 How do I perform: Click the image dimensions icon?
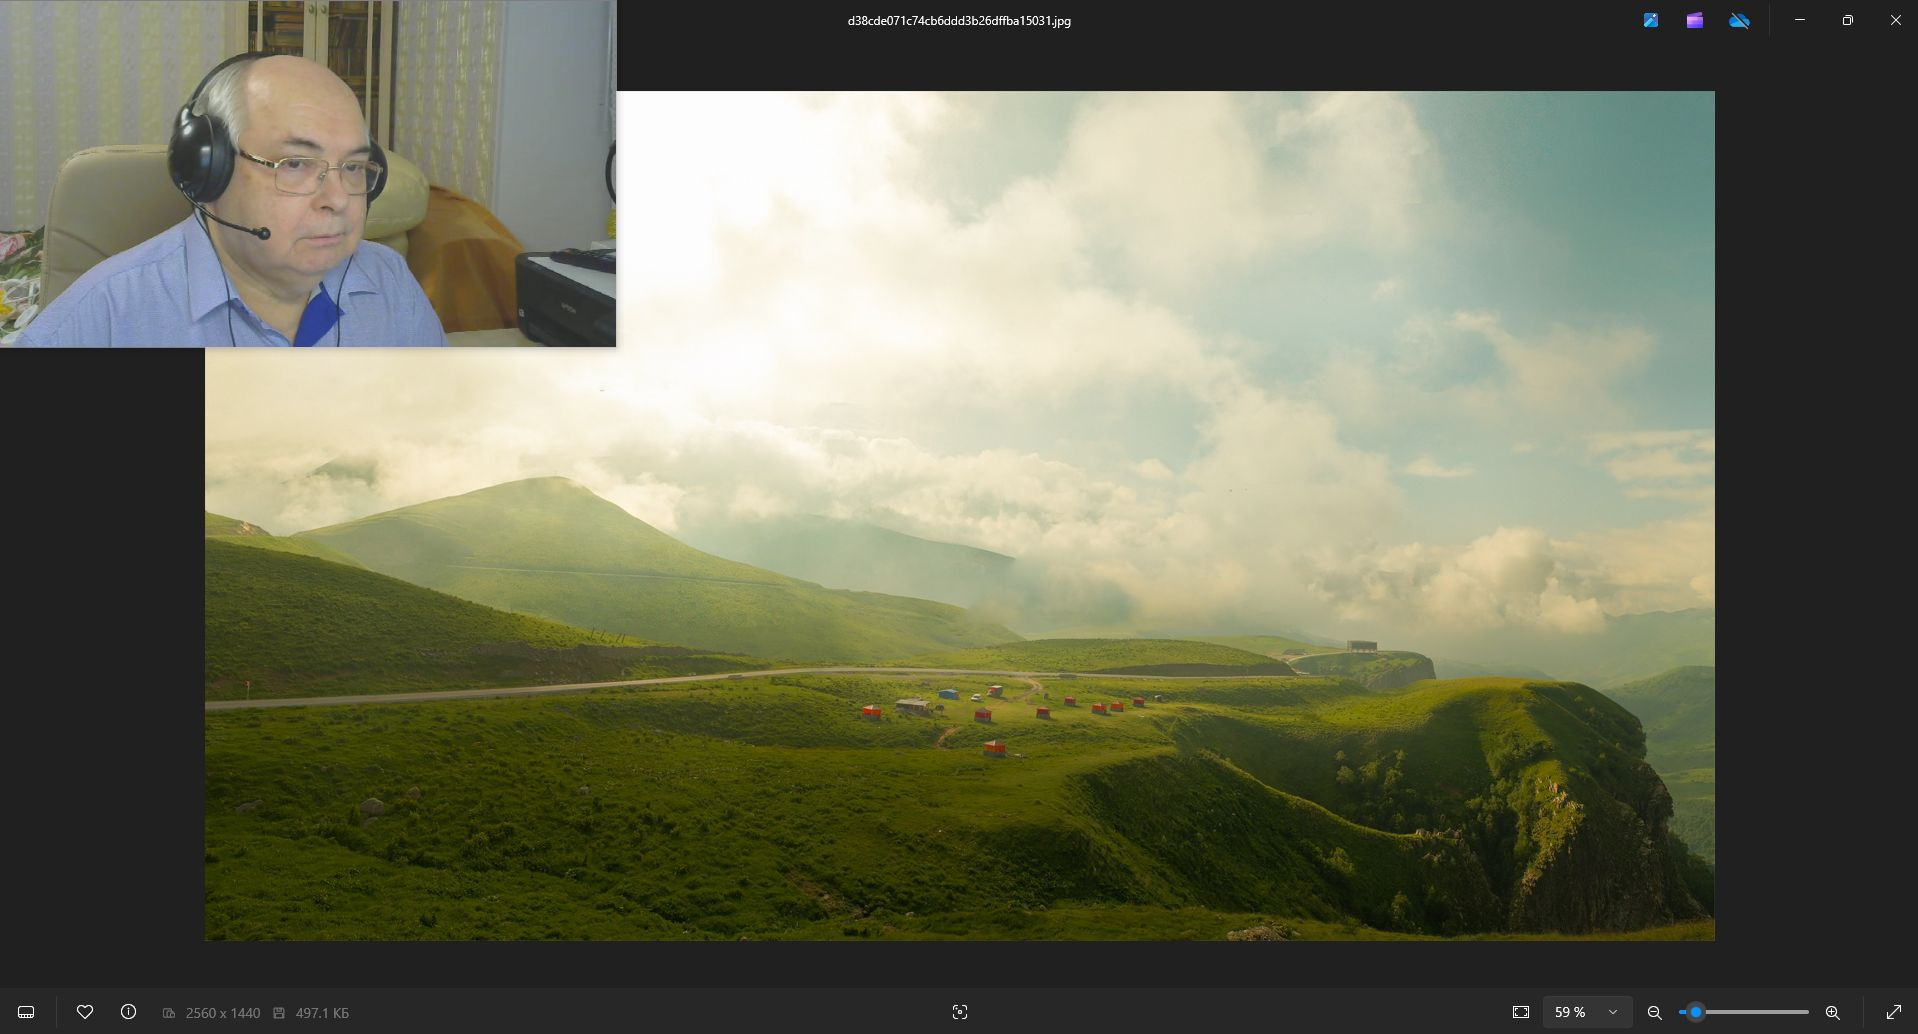coord(169,1013)
